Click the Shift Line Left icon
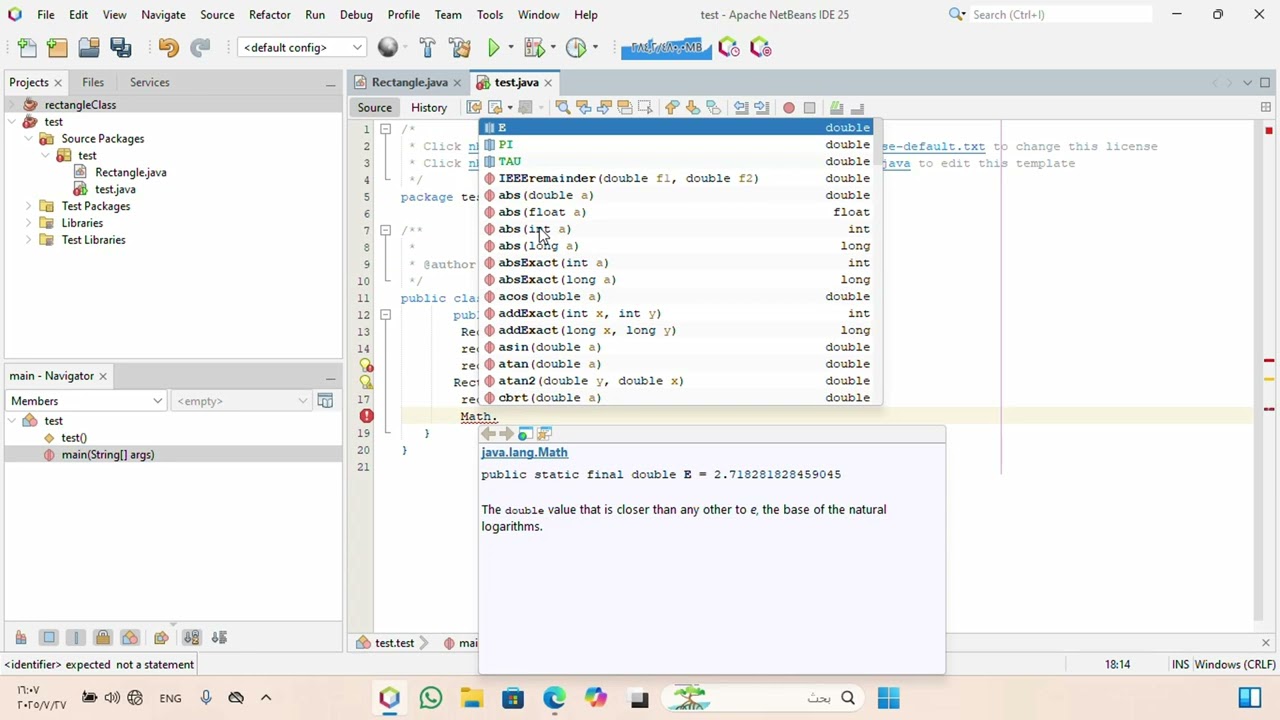The width and height of the screenshot is (1280, 720). [x=741, y=108]
